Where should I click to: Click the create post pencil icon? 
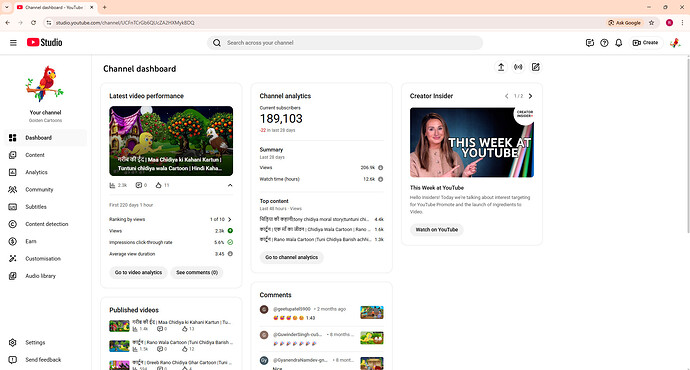point(536,67)
